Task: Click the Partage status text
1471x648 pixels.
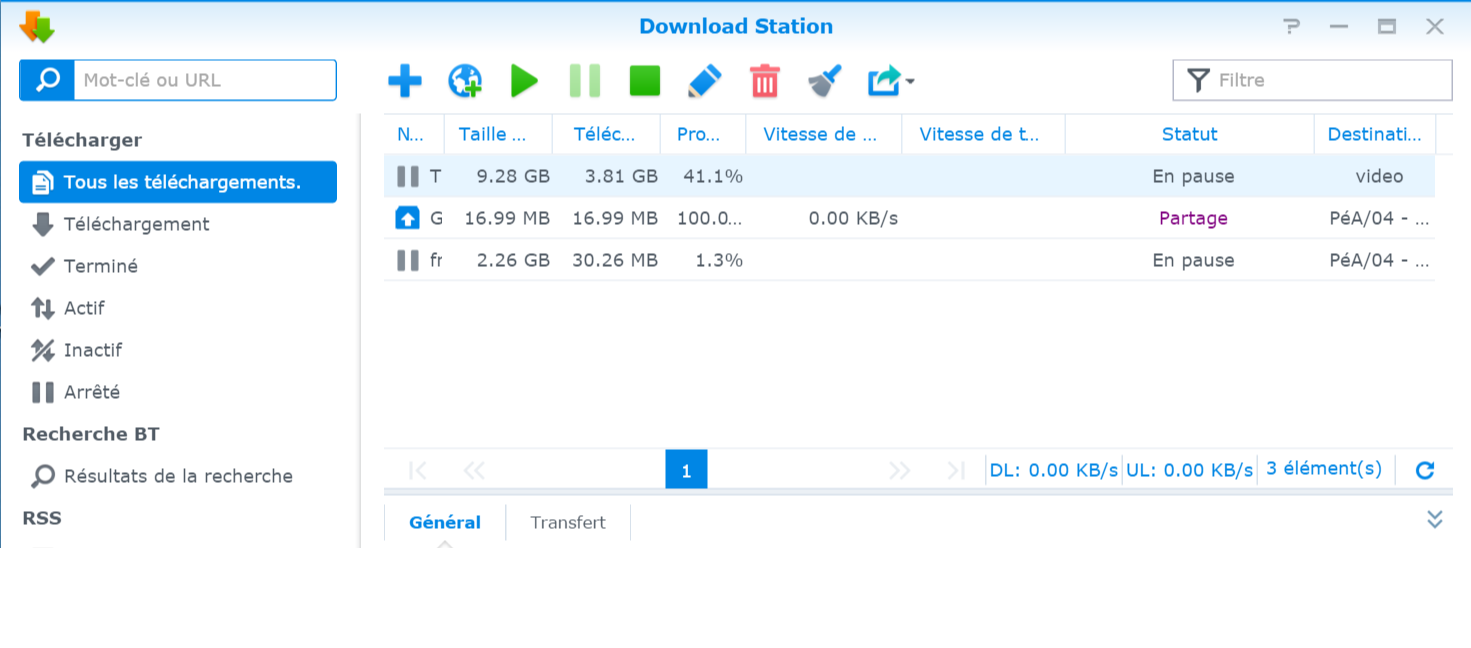Action: 1193,218
